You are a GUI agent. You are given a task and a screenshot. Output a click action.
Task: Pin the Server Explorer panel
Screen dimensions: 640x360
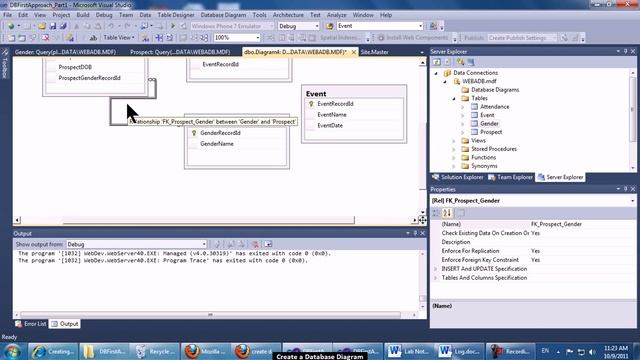pos(625,51)
